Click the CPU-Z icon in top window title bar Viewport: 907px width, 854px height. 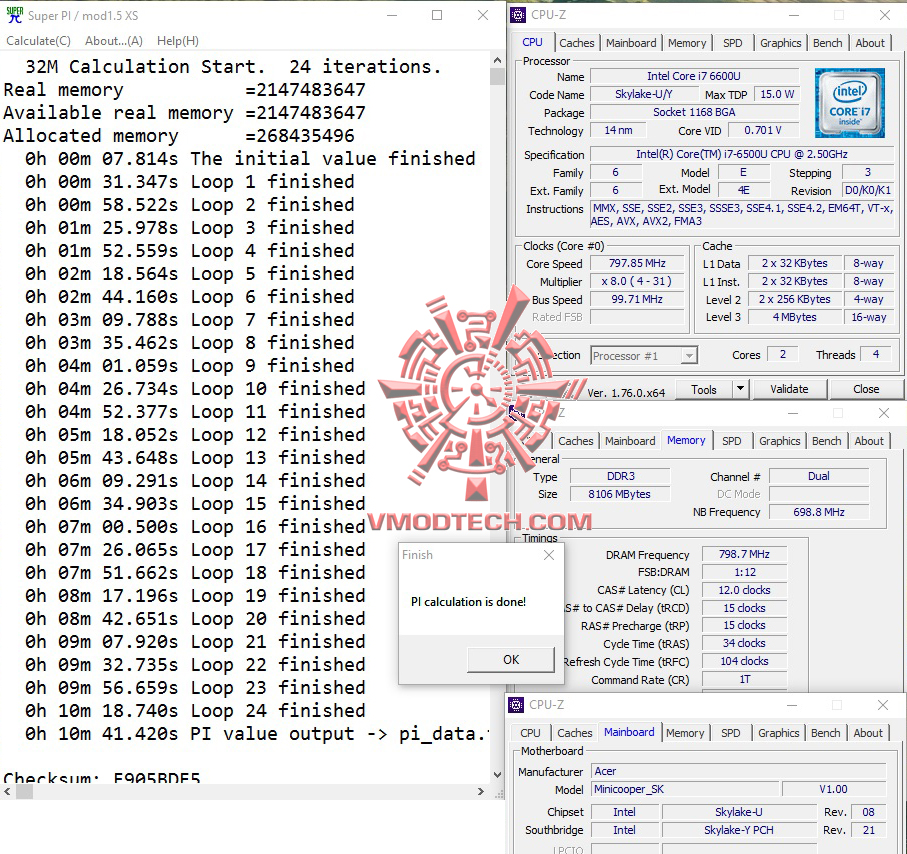pyautogui.click(x=518, y=15)
